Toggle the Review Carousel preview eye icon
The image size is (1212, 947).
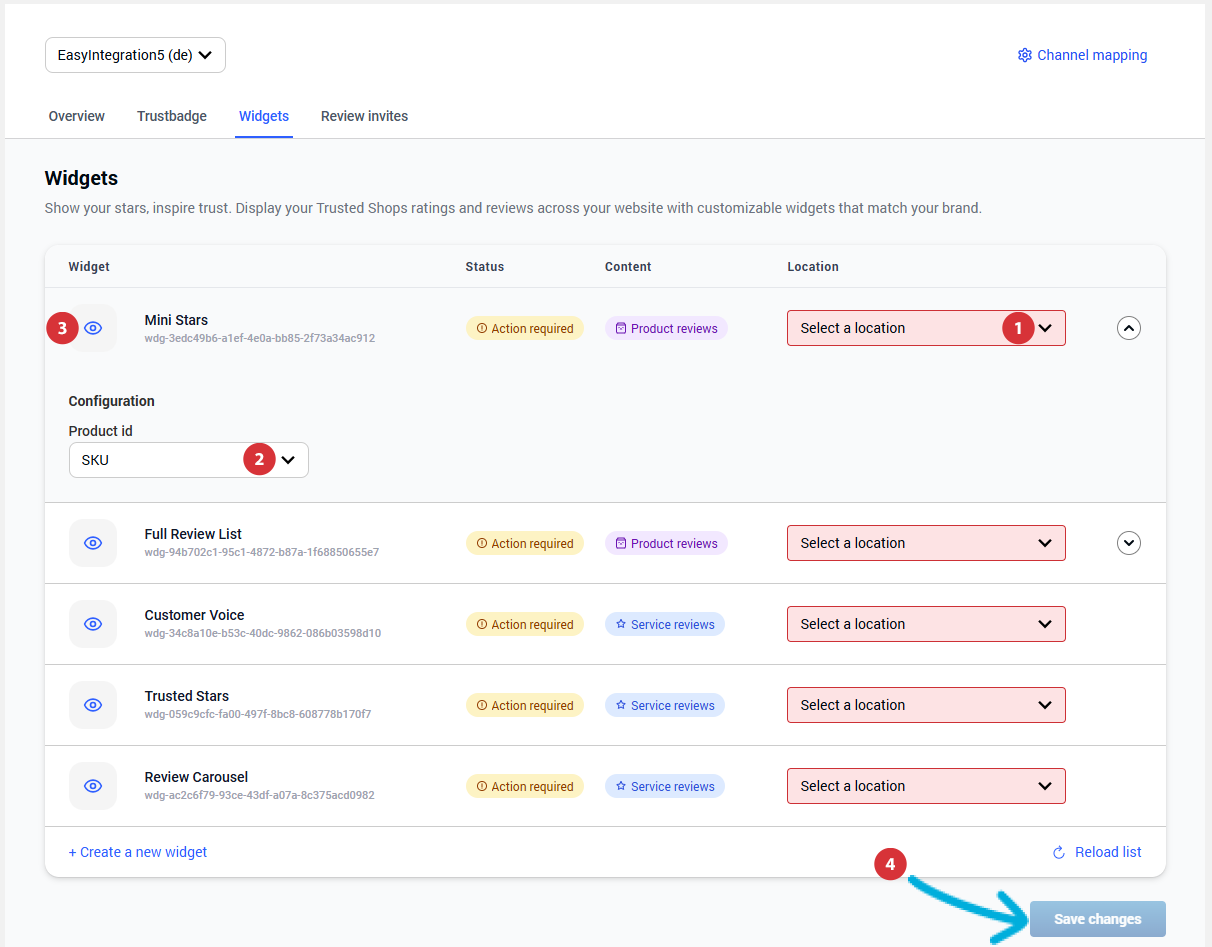[x=93, y=786]
